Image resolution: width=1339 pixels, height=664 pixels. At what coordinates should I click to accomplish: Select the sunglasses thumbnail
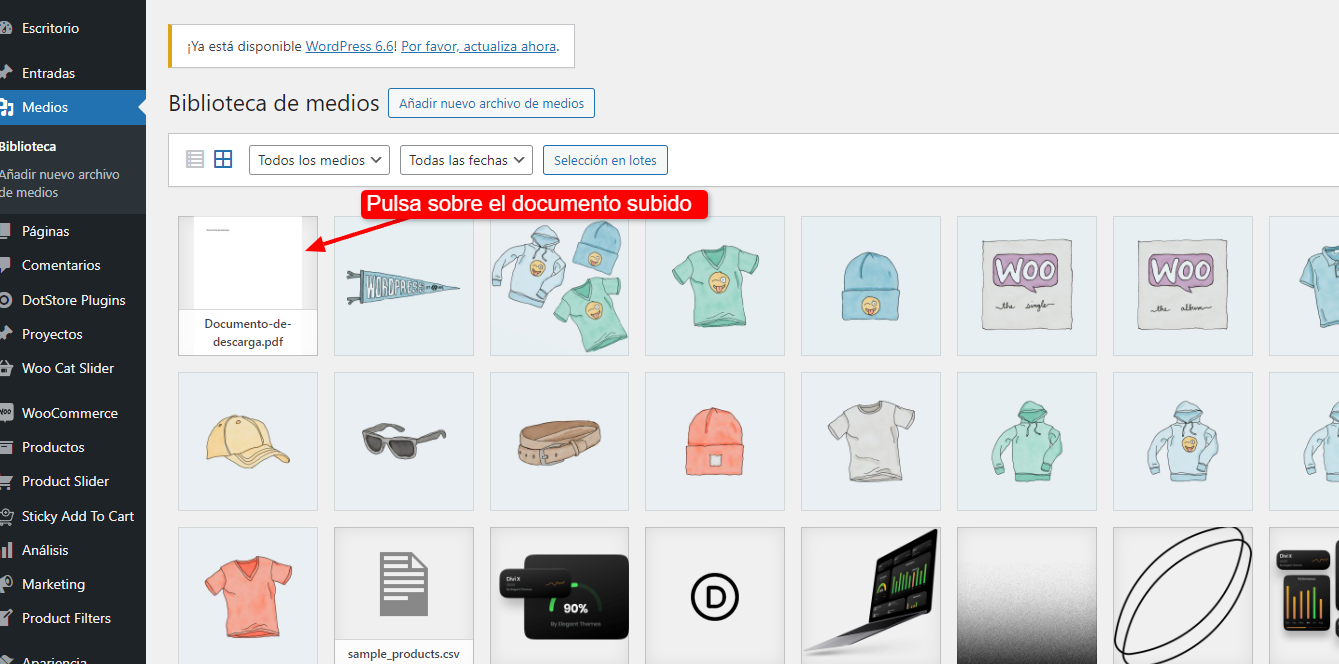coord(404,442)
